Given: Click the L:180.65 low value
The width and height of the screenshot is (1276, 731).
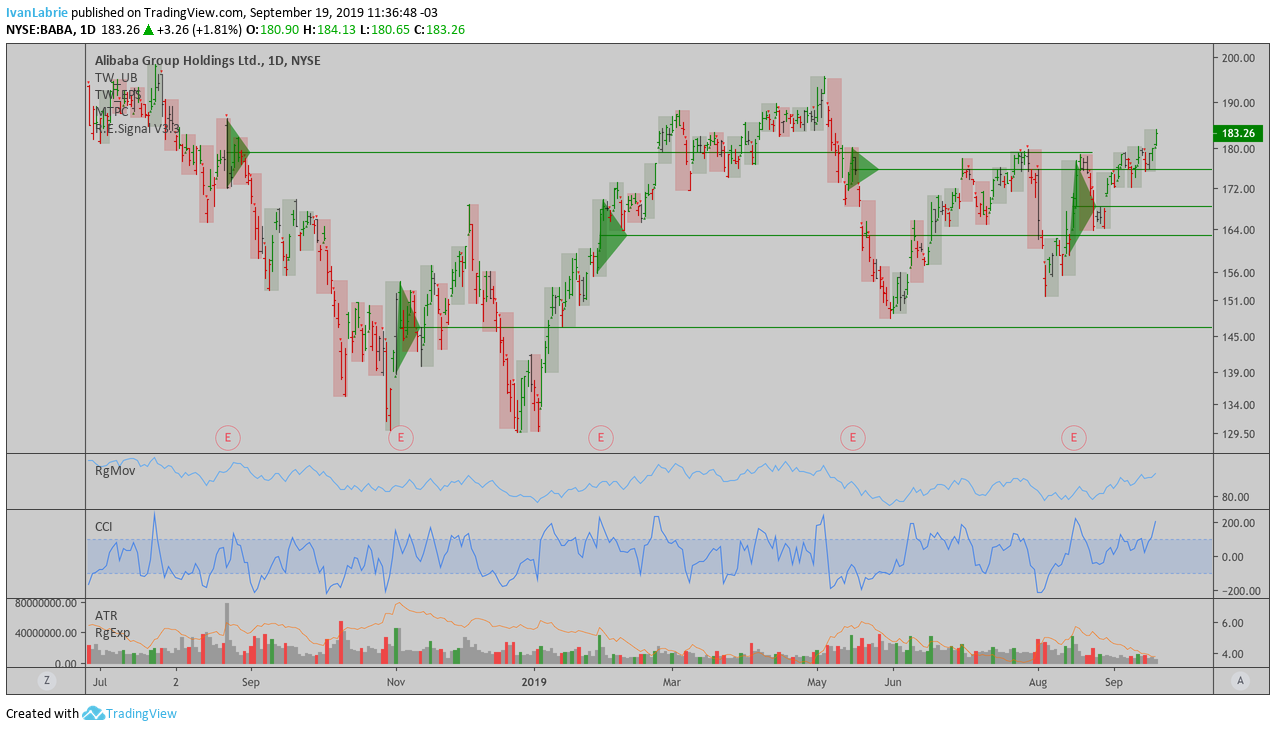Looking at the screenshot, I should (x=387, y=30).
